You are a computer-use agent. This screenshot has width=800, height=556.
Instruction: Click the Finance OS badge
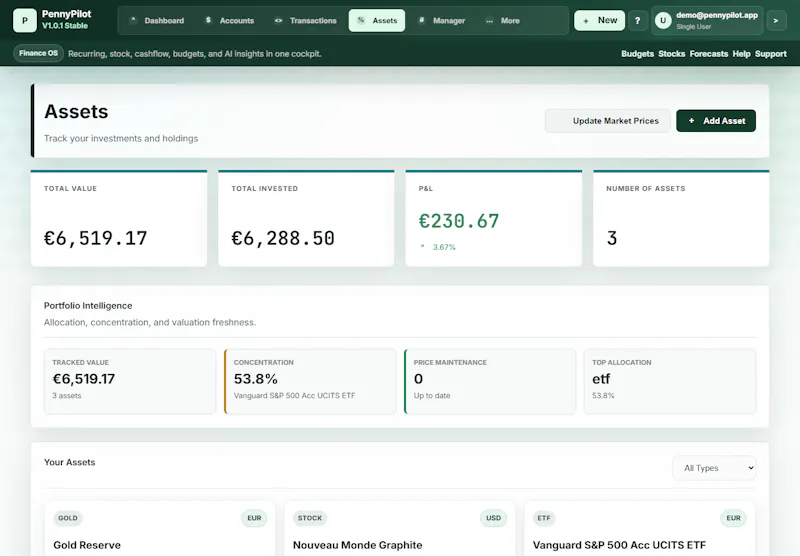pos(38,53)
